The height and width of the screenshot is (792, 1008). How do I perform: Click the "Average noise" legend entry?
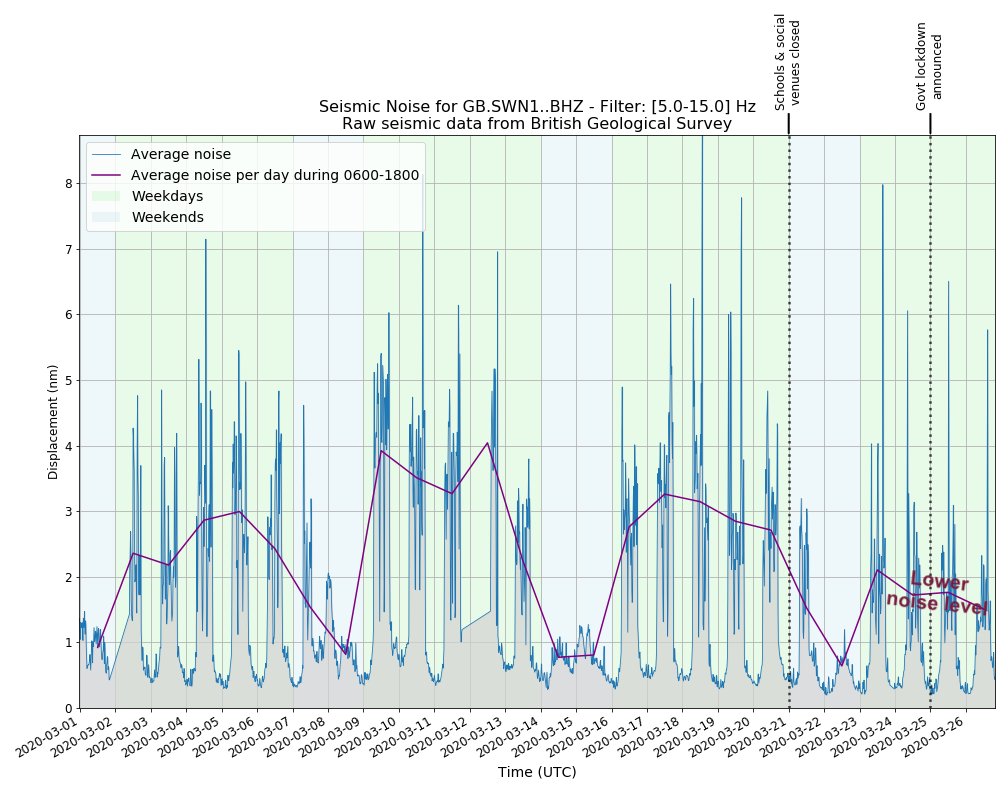pyautogui.click(x=180, y=154)
